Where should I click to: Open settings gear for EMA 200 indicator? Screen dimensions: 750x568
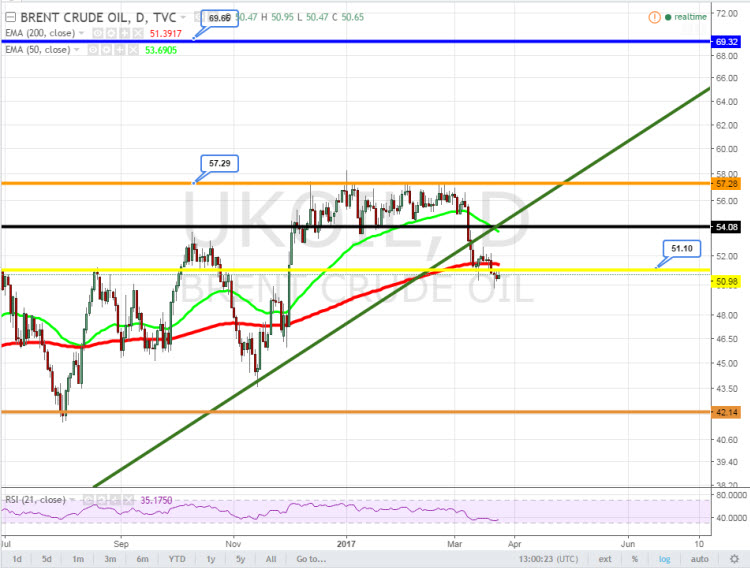click(111, 33)
